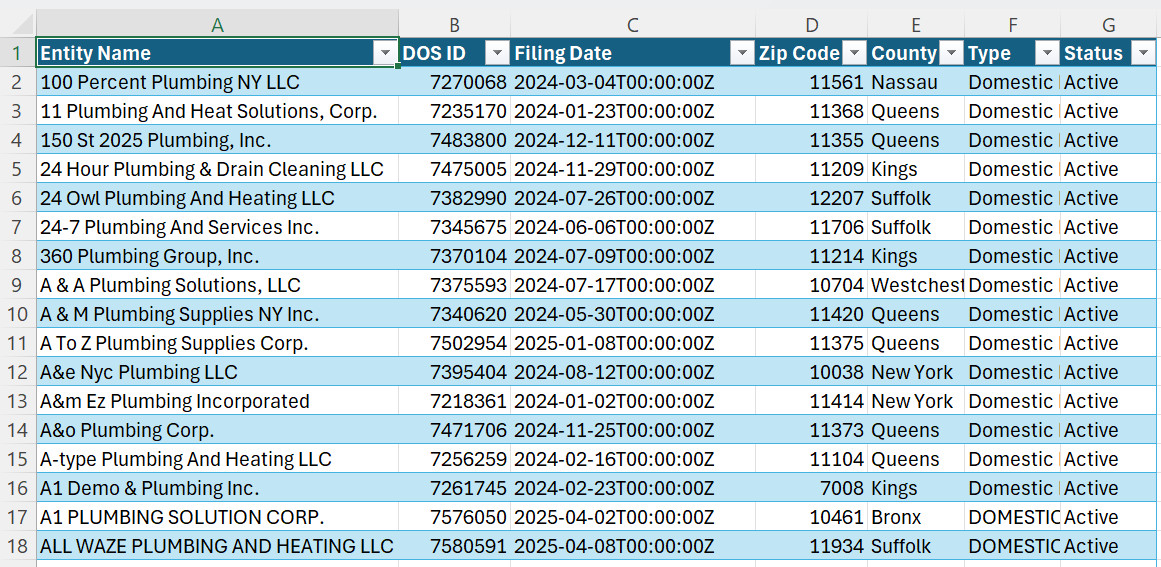This screenshot has height=567, width=1161.
Task: Click cell 'A&m Ez Plumbing Incorporated'
Action: [x=217, y=401]
